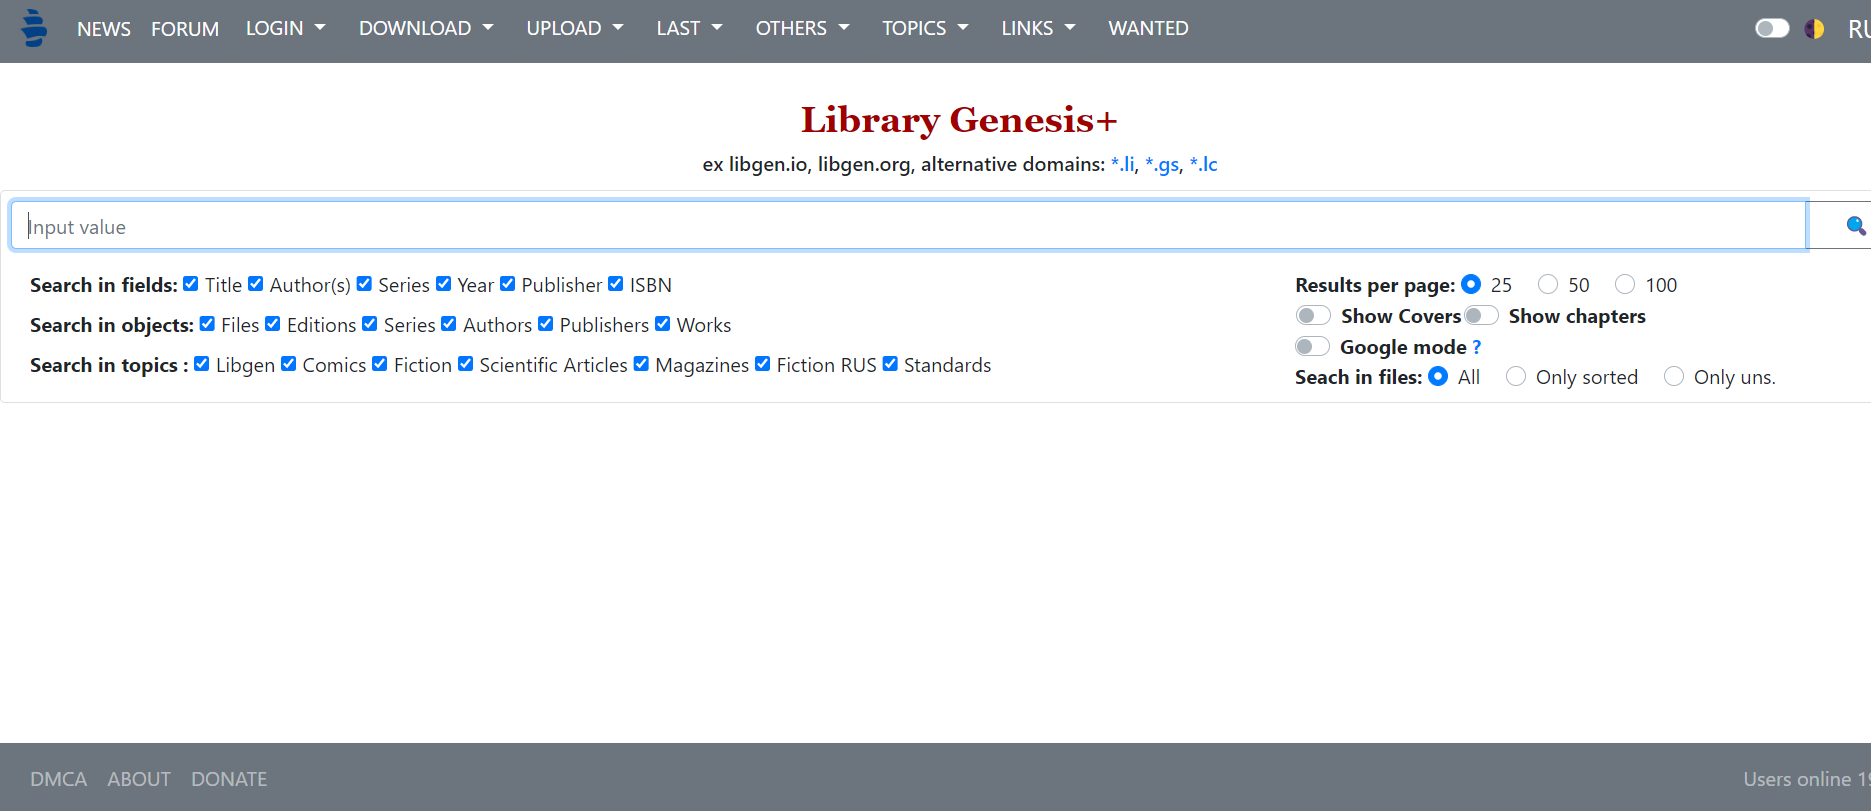
Task: Uncheck the ISBN field checkbox
Action: (x=616, y=284)
